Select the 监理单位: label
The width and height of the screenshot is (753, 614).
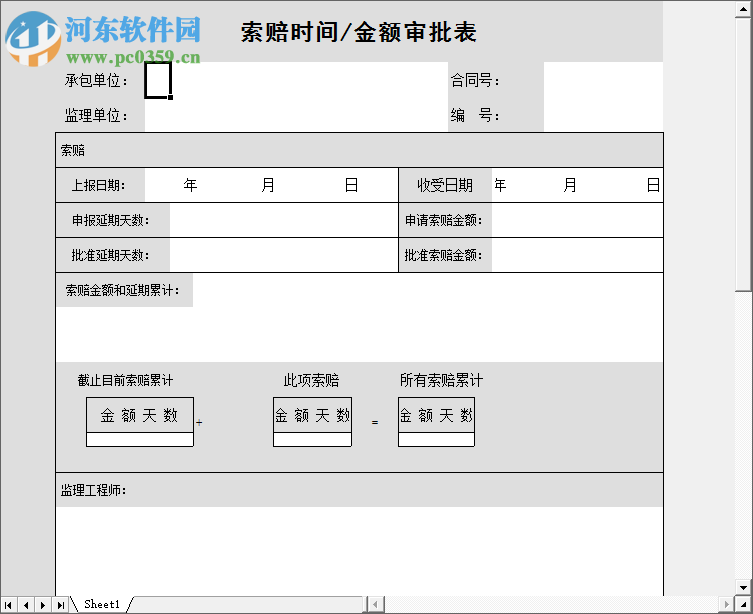point(97,116)
